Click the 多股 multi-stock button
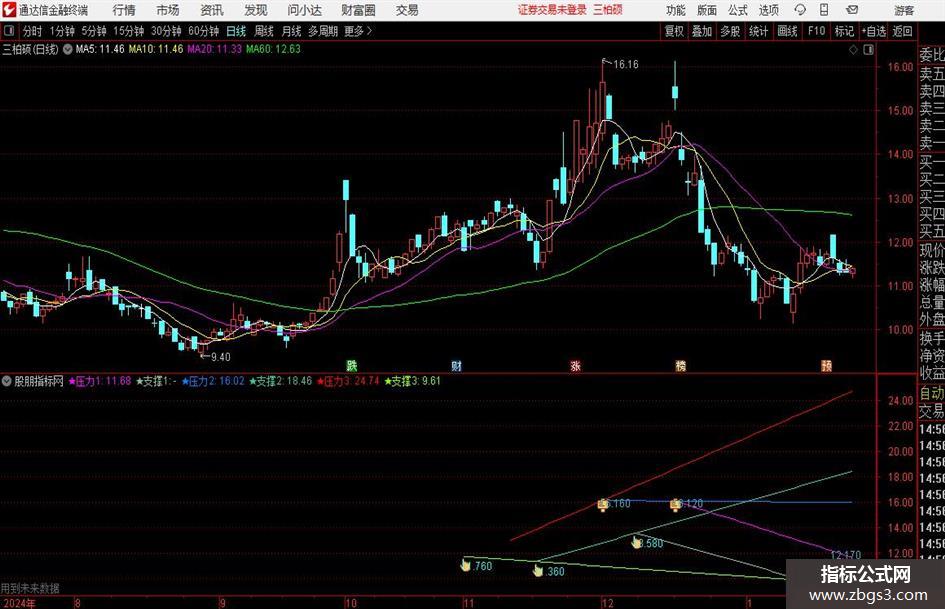Viewport: 945px width, 609px height. (x=730, y=31)
